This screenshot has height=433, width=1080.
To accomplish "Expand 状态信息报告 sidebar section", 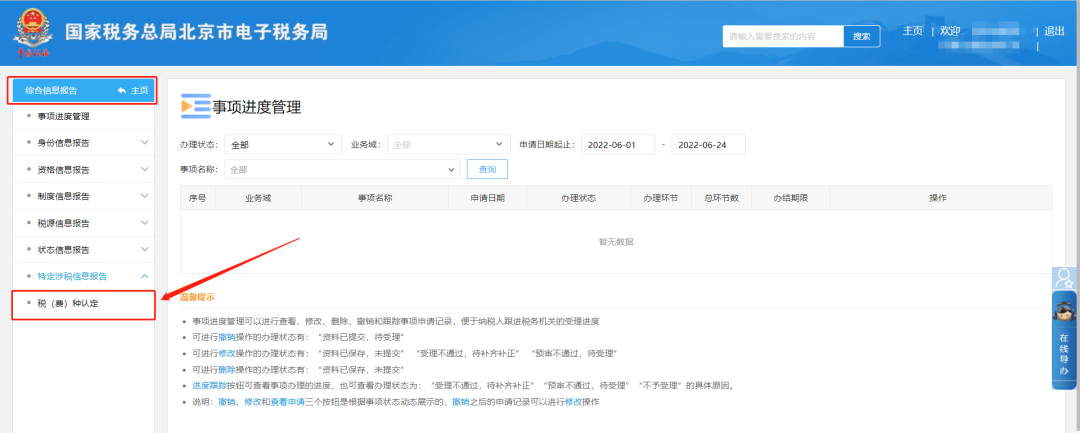I will (83, 249).
